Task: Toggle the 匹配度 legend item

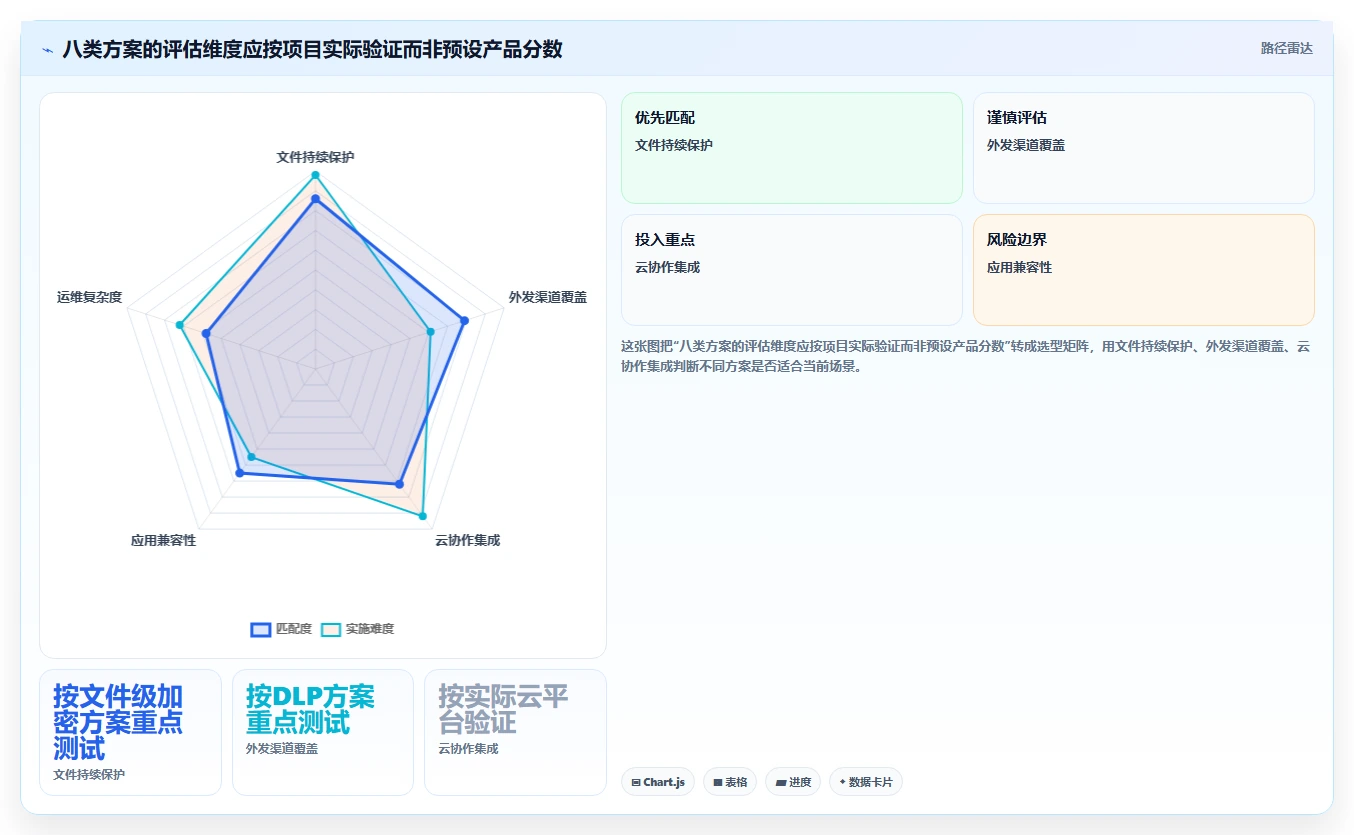Action: point(281,629)
